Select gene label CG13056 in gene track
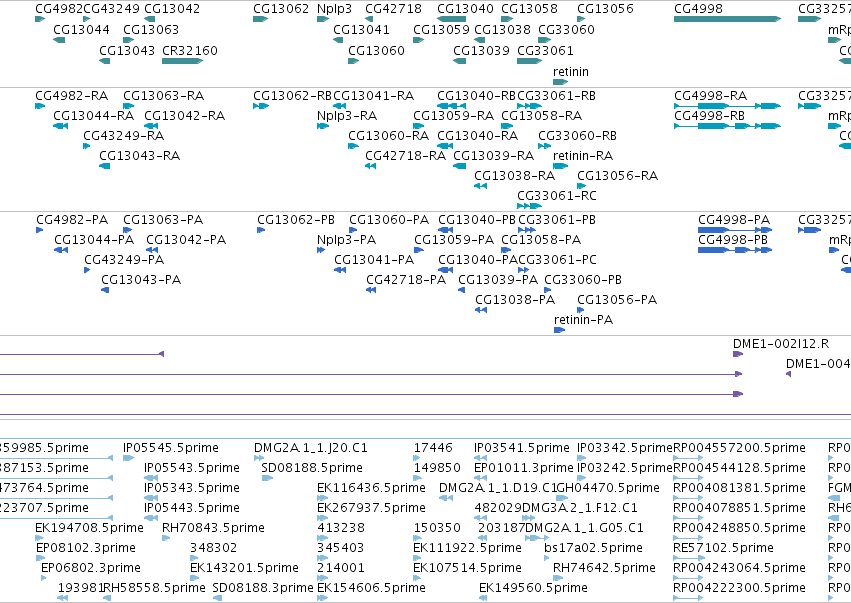 605,9
